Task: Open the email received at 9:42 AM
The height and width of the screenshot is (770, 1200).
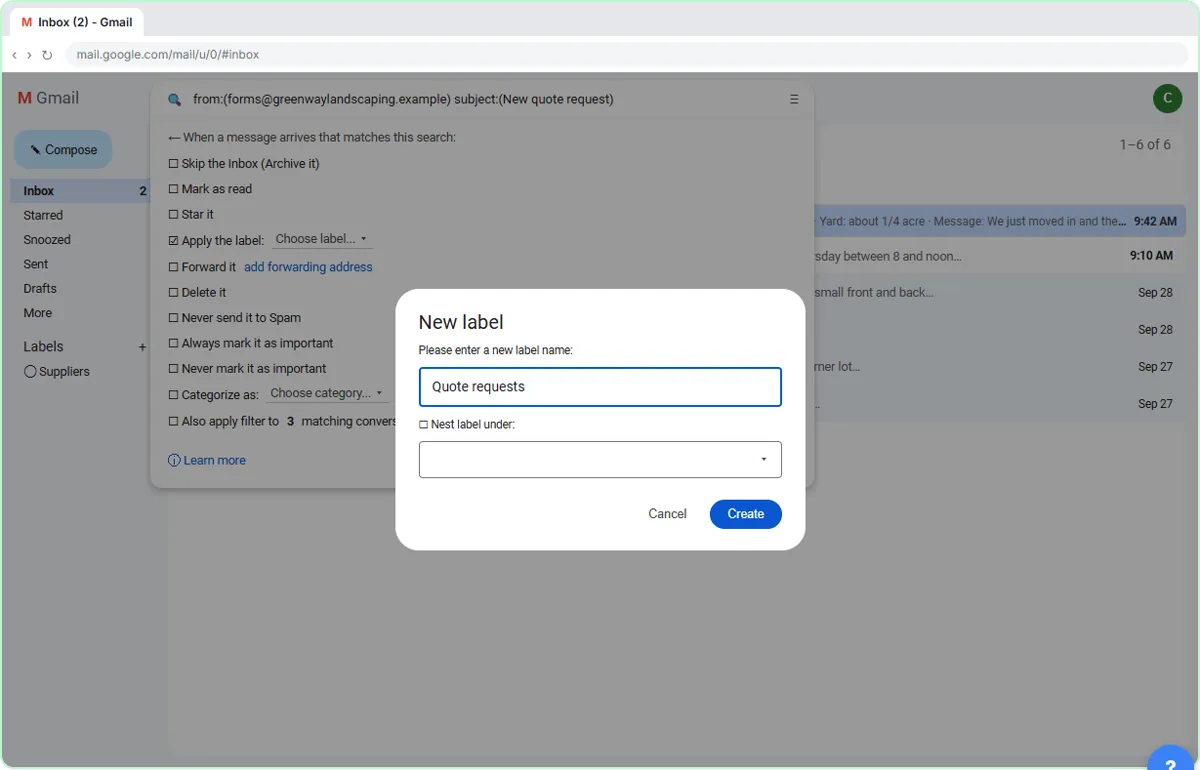Action: 1000,222
